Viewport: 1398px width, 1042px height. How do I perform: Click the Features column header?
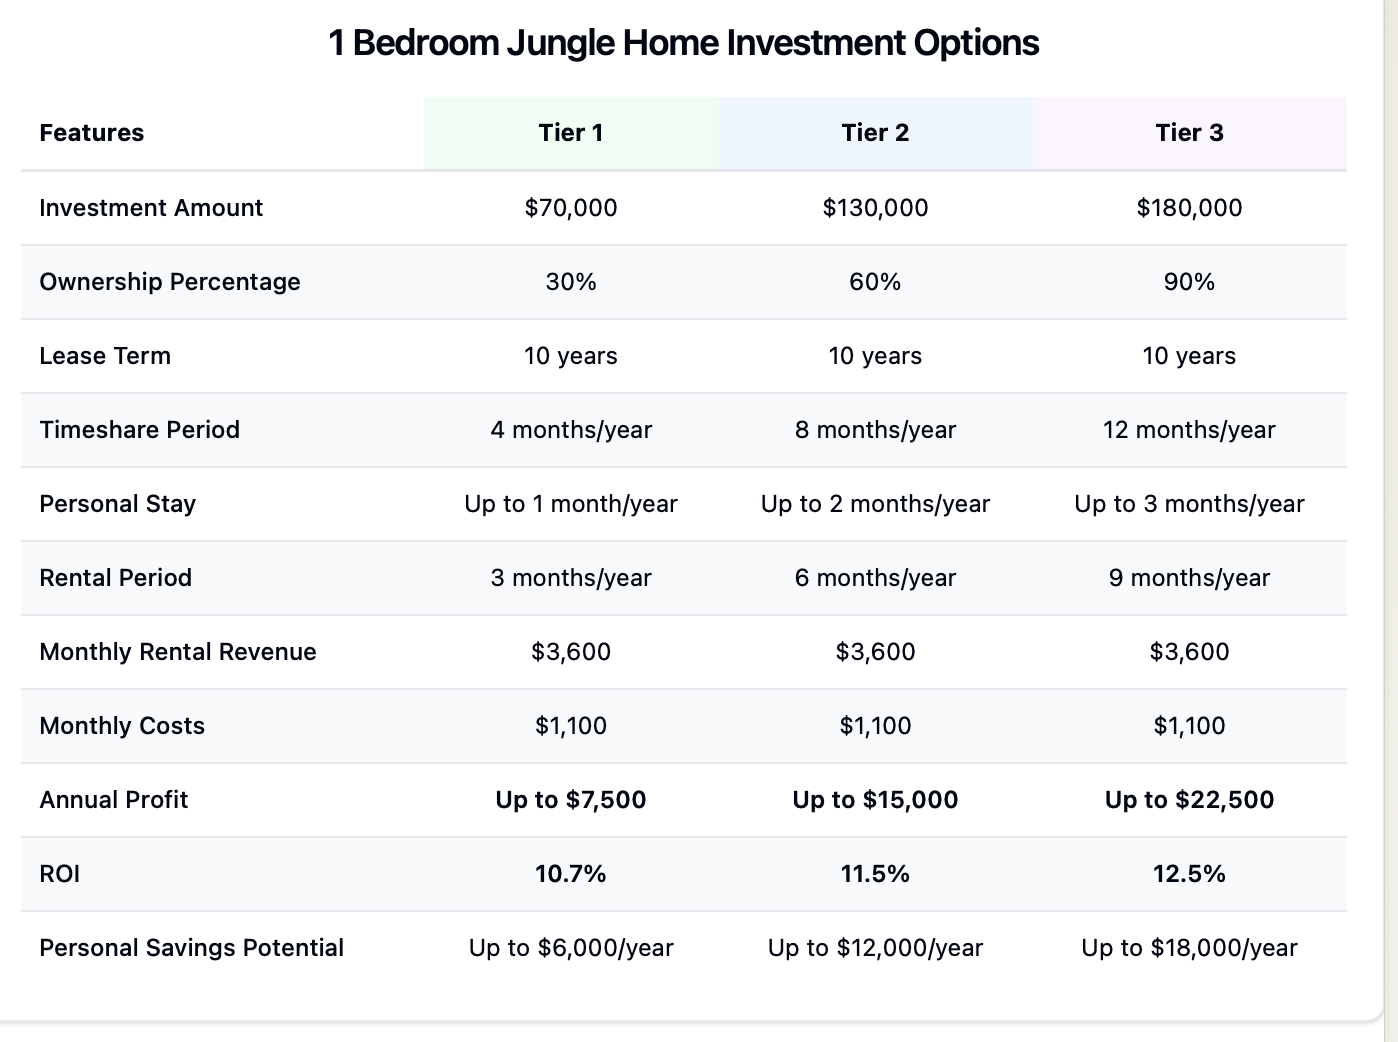click(92, 133)
